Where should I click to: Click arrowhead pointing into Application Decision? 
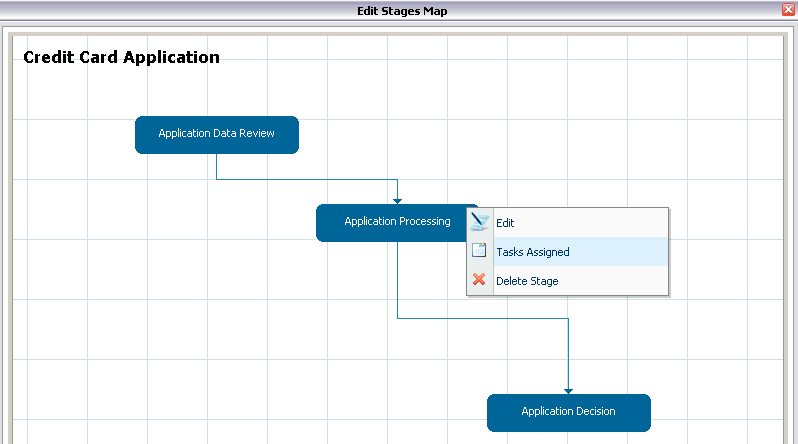click(568, 389)
